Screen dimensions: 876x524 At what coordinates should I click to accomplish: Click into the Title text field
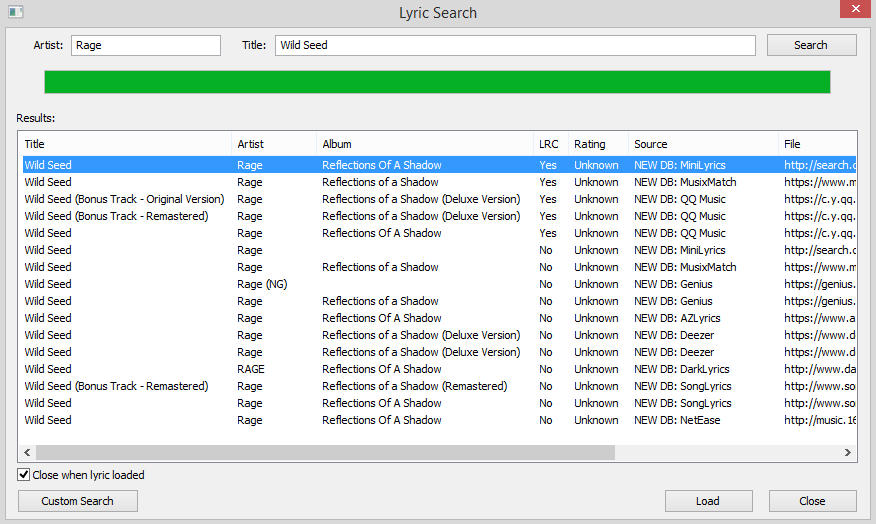pos(515,45)
